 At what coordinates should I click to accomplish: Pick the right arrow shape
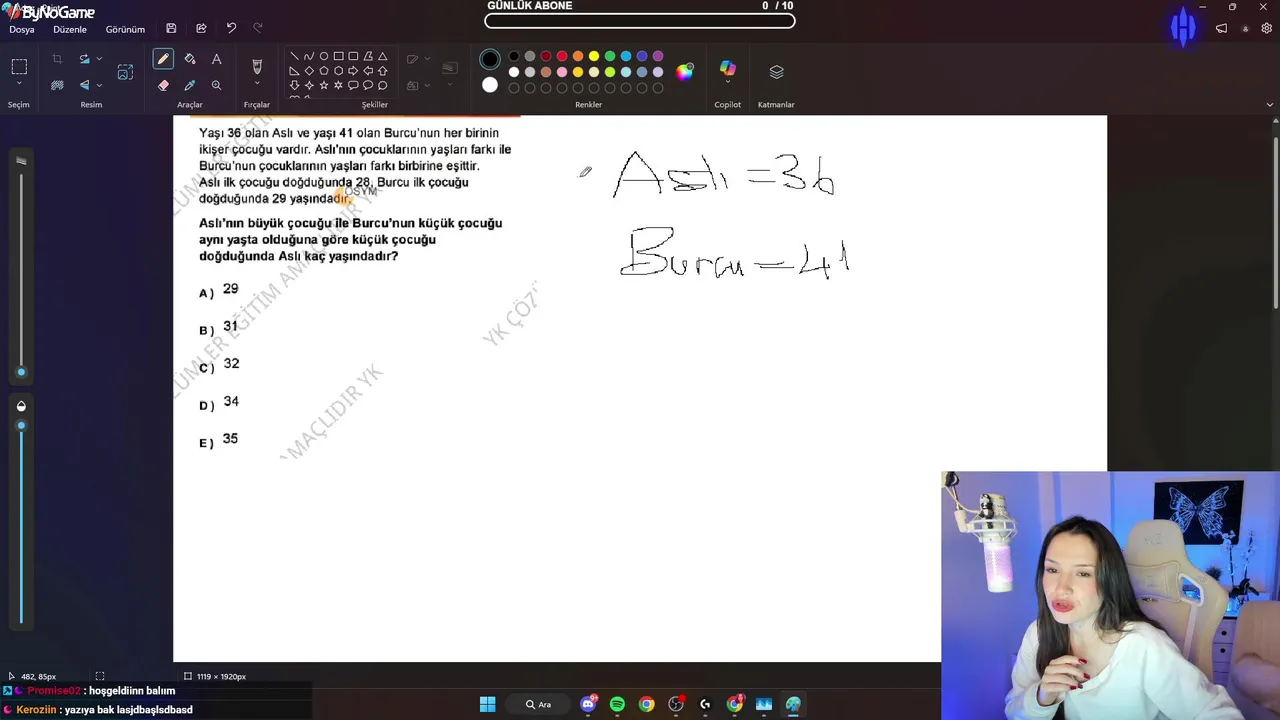353,71
